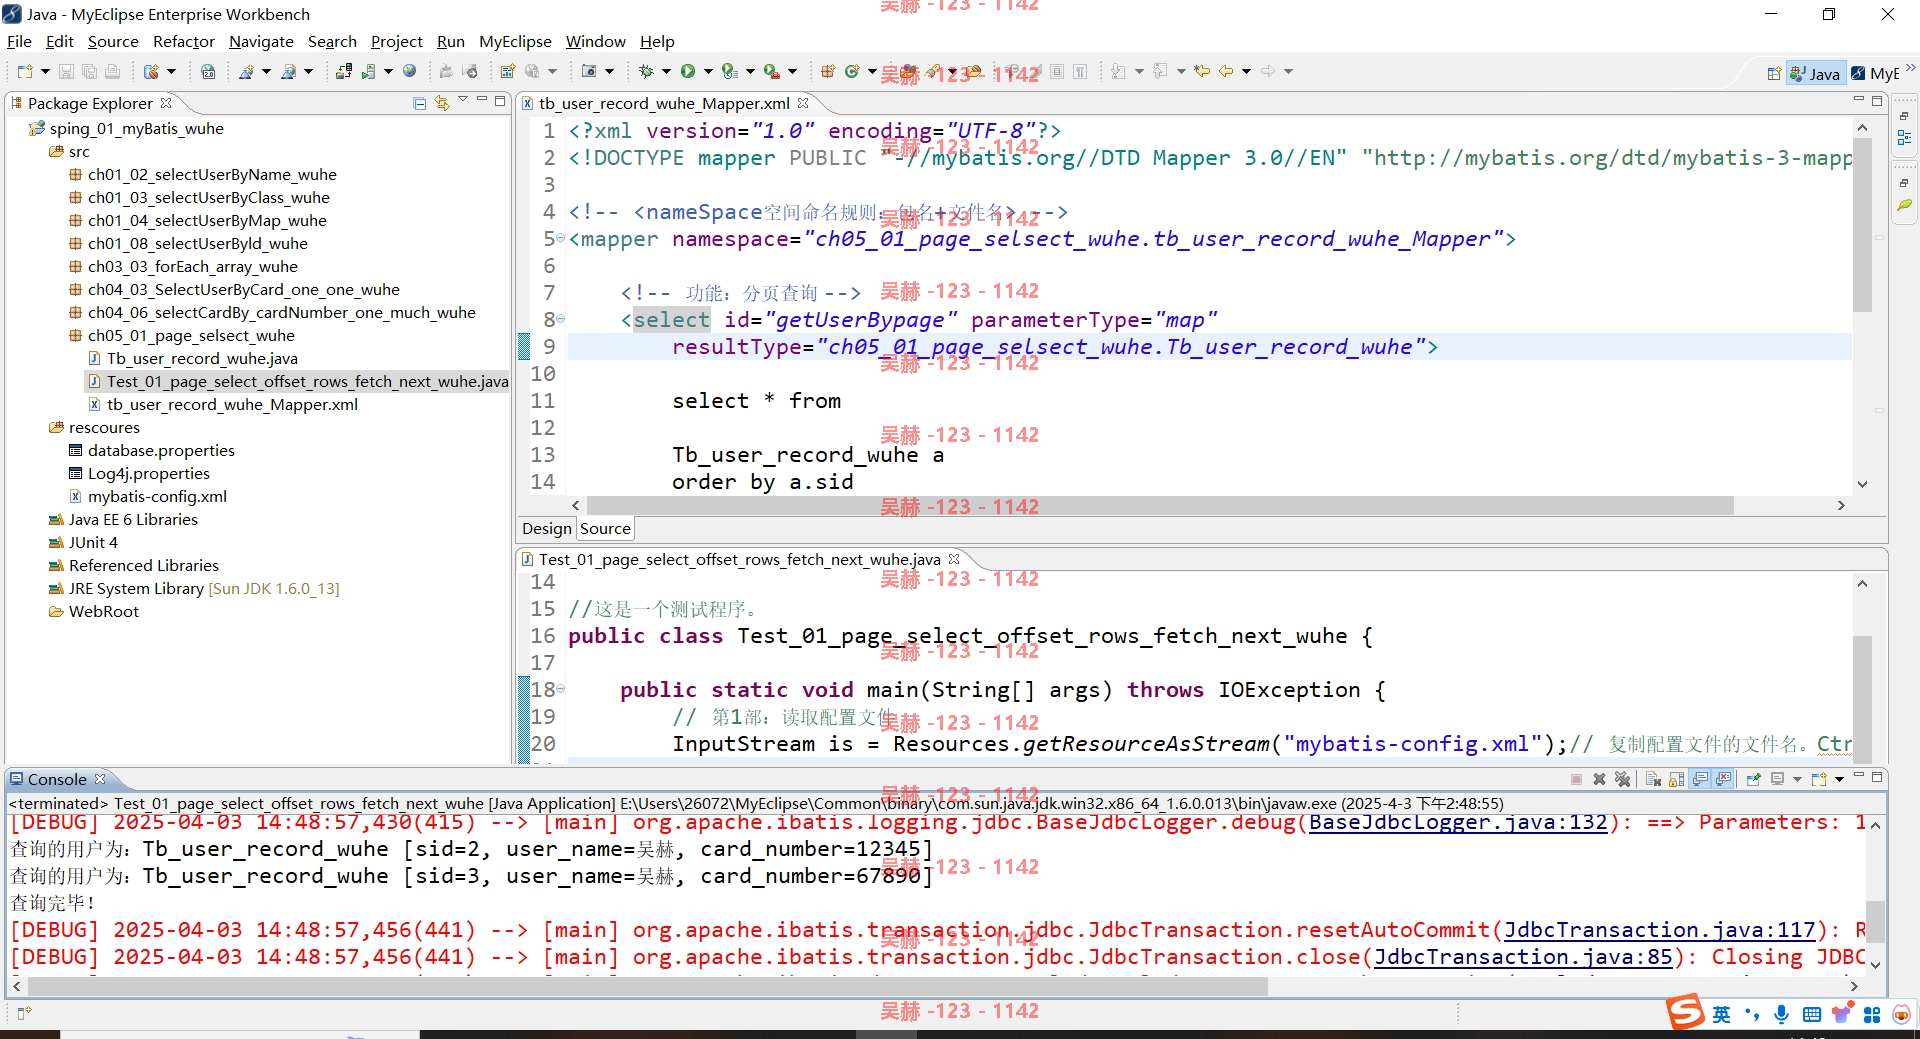This screenshot has height=1039, width=1920.
Task: Open the web browser globe toolbar icon
Action: click(409, 71)
